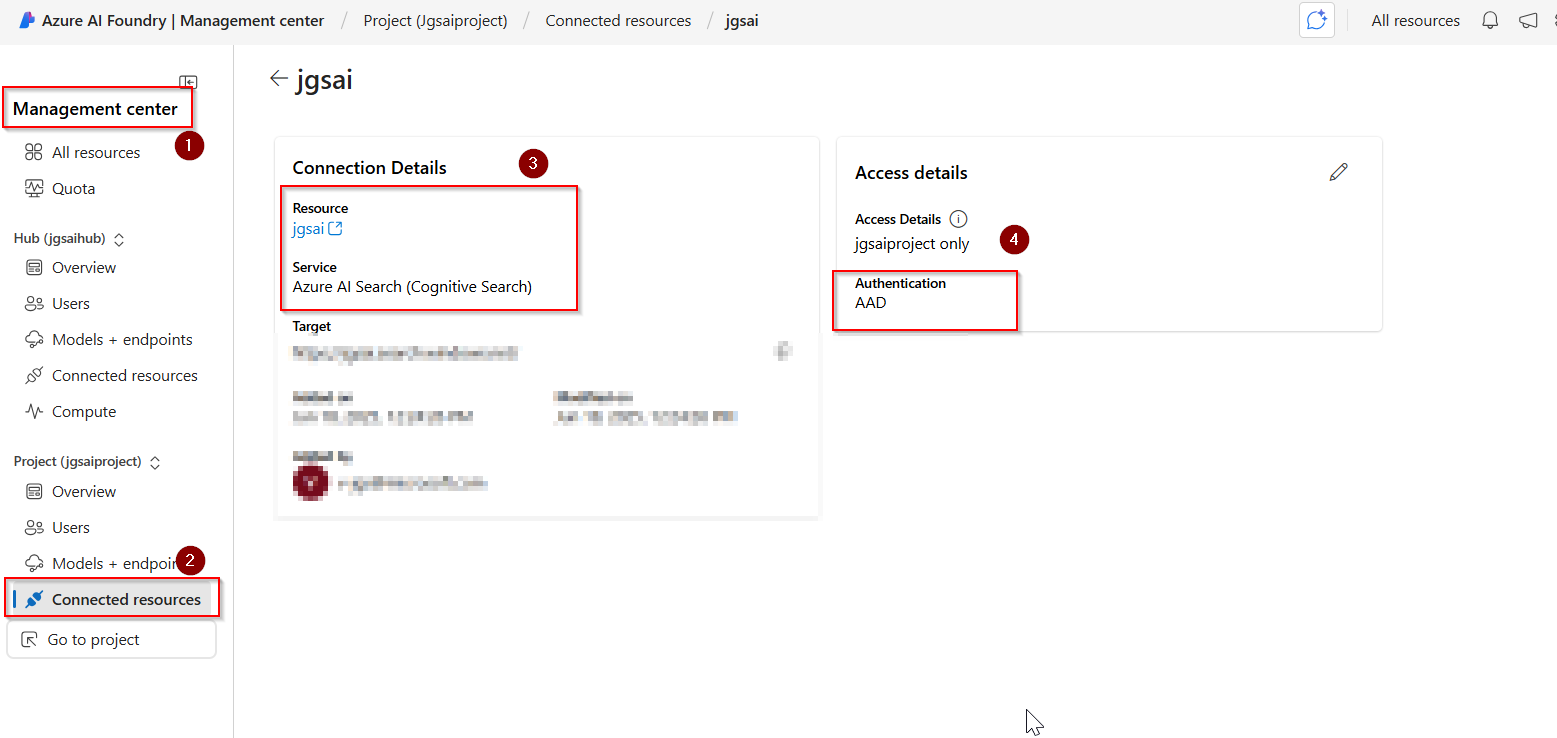
Task: Click the Compute pulse icon
Action: (34, 411)
